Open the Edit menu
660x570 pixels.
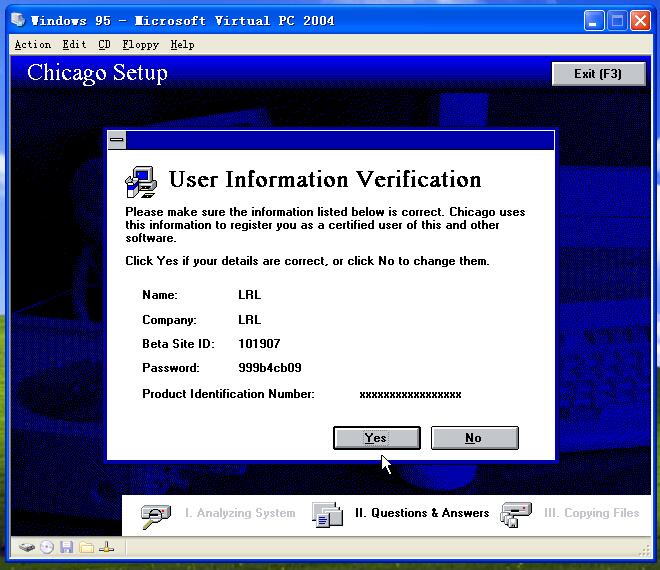[74, 45]
